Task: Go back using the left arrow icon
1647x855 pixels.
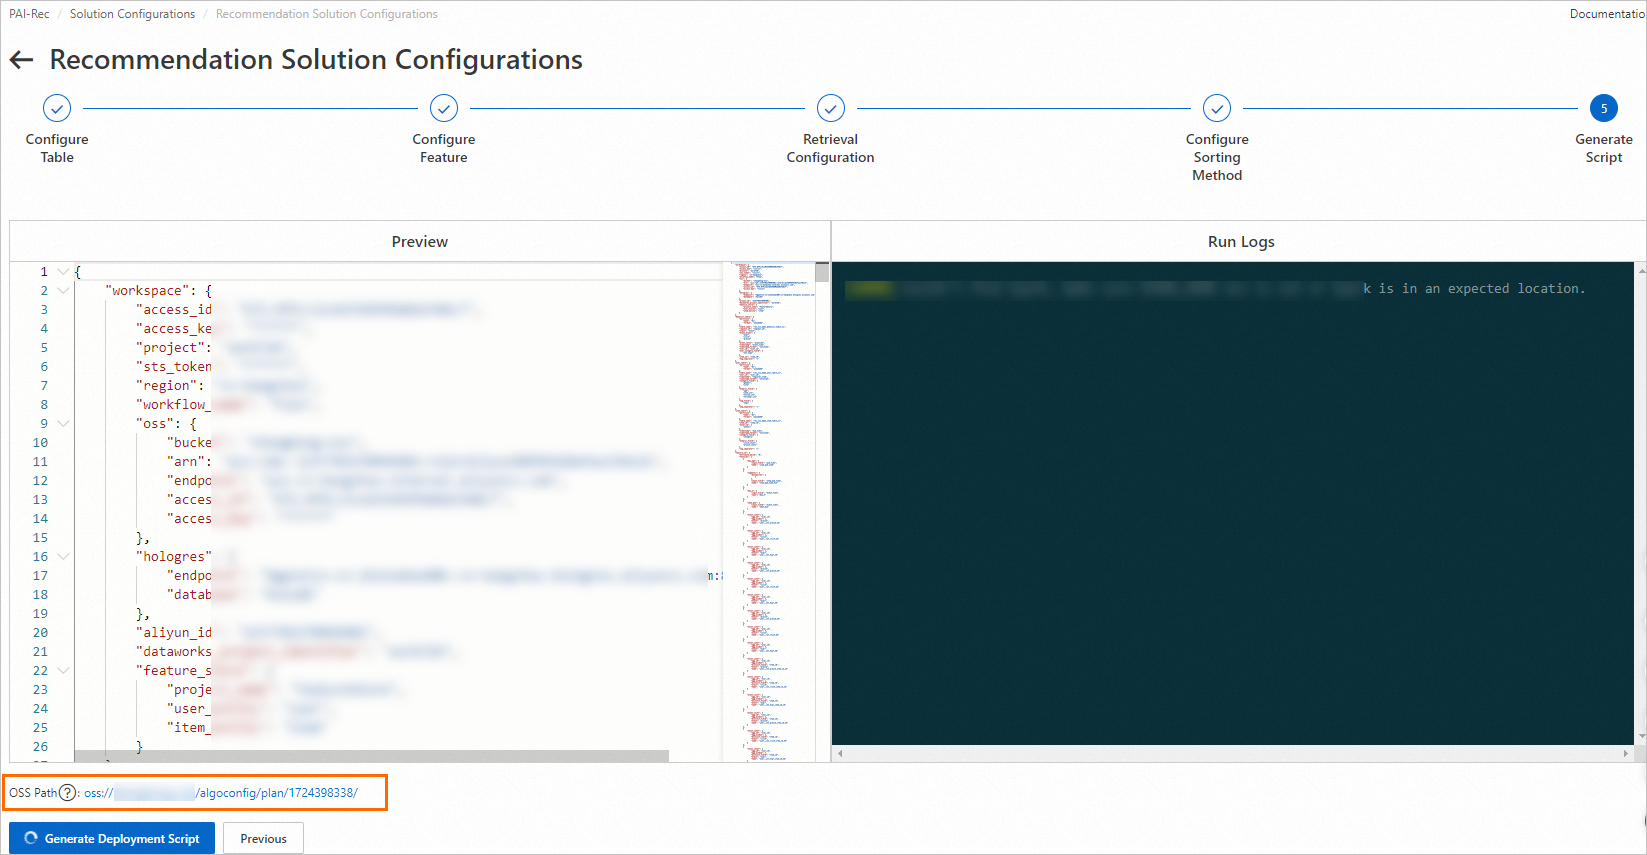Action: (x=22, y=60)
